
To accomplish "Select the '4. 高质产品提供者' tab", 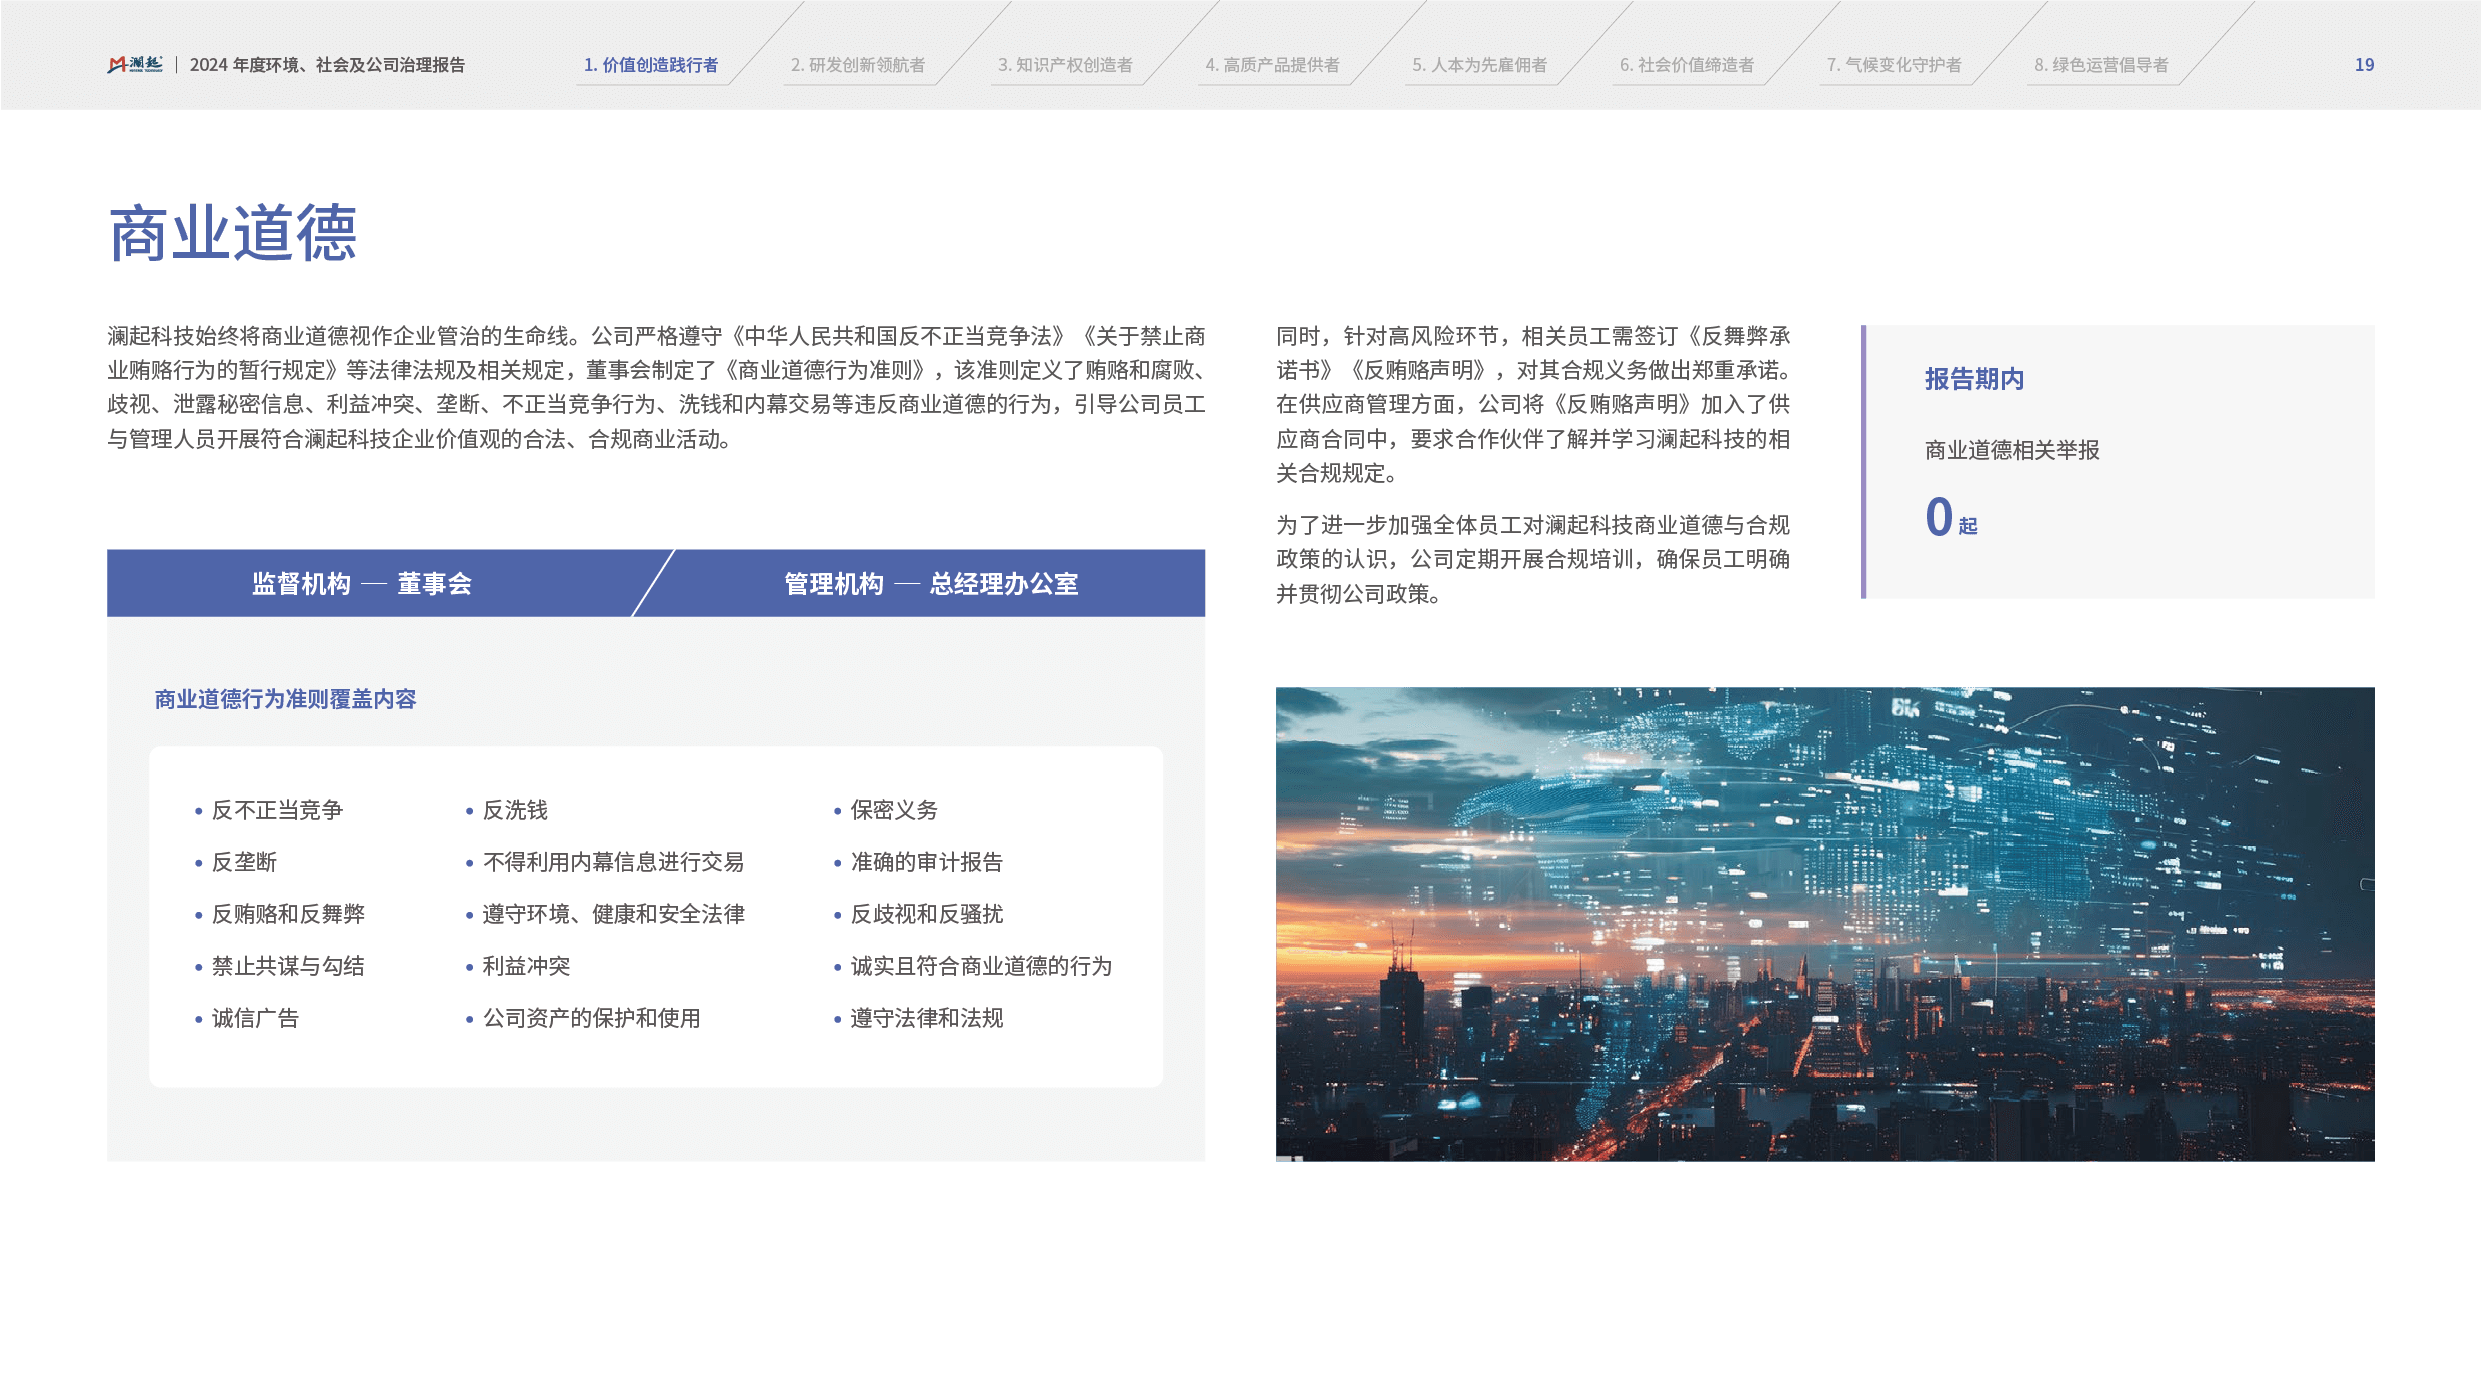I will pos(1272,65).
